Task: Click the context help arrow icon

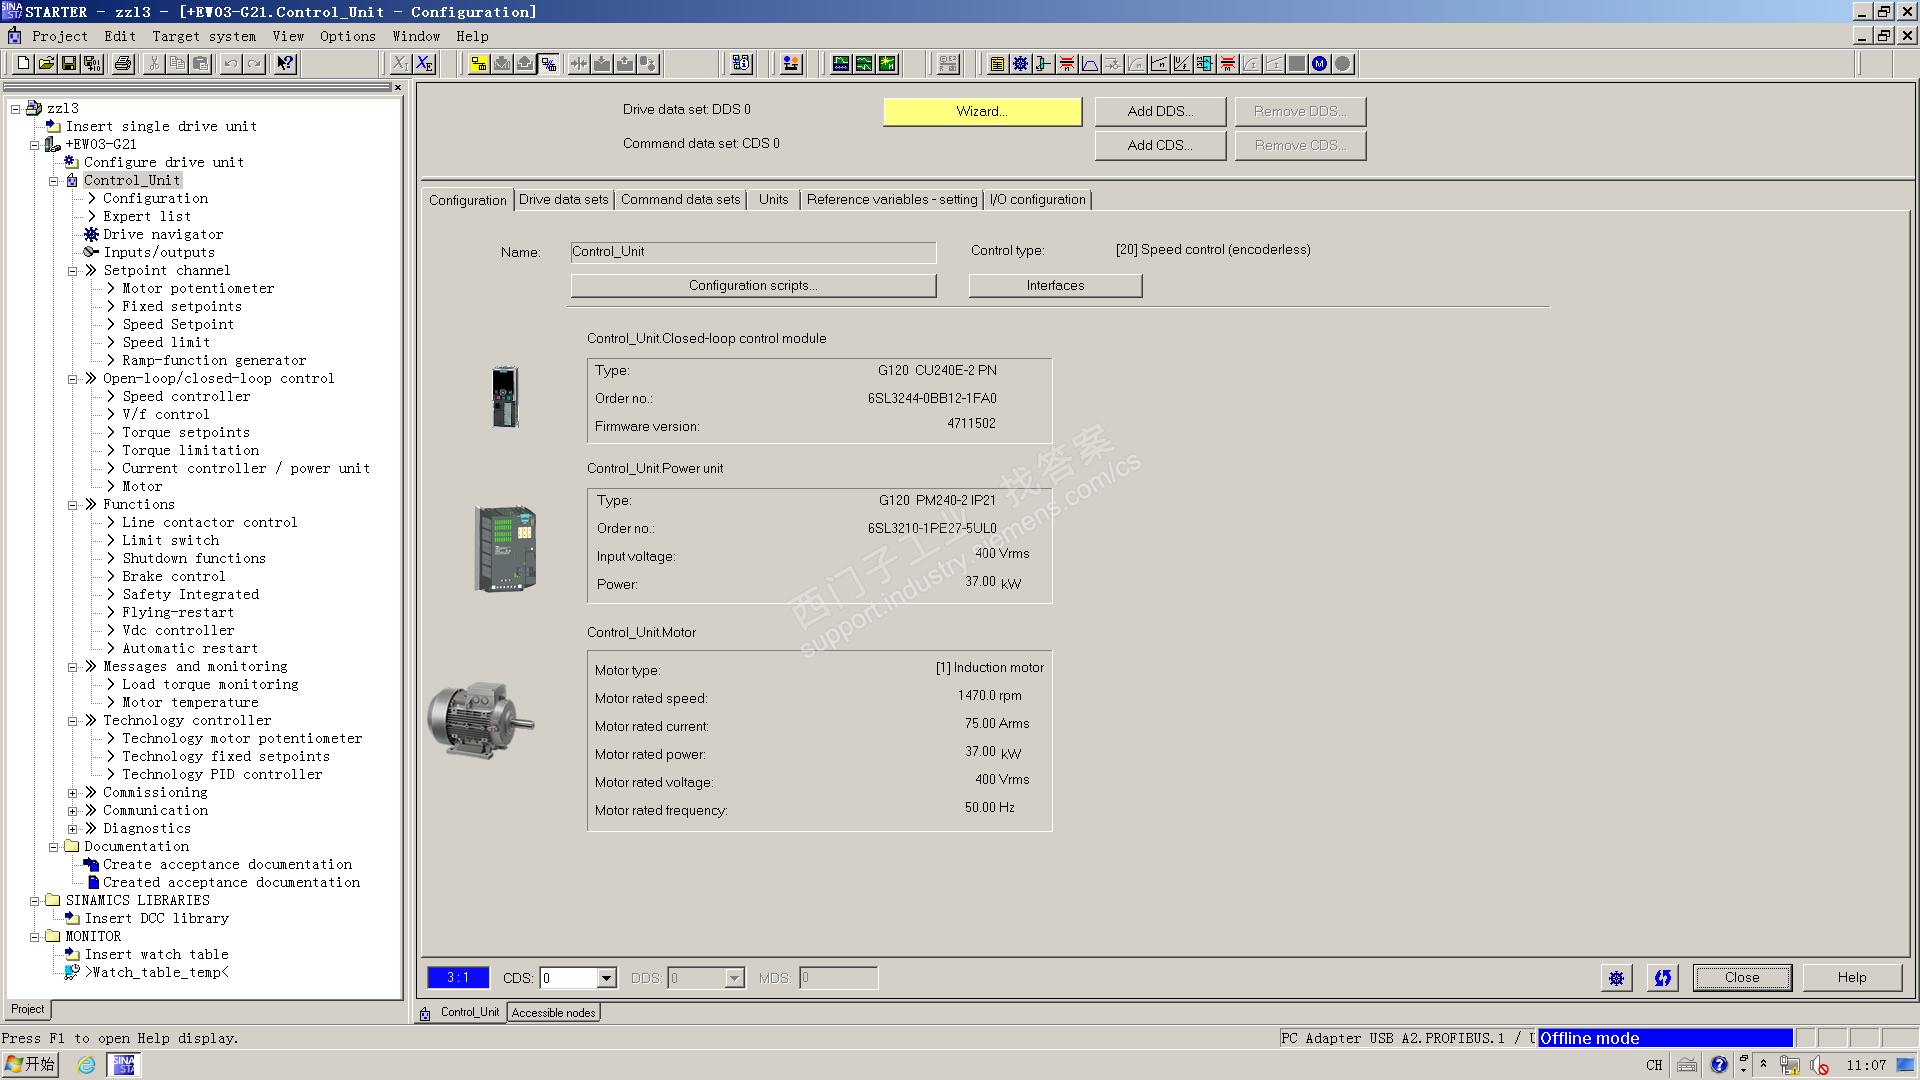Action: 286,64
